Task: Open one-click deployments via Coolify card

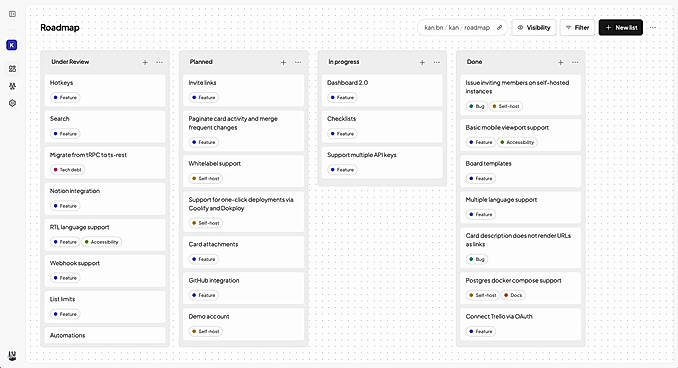Action: point(243,212)
